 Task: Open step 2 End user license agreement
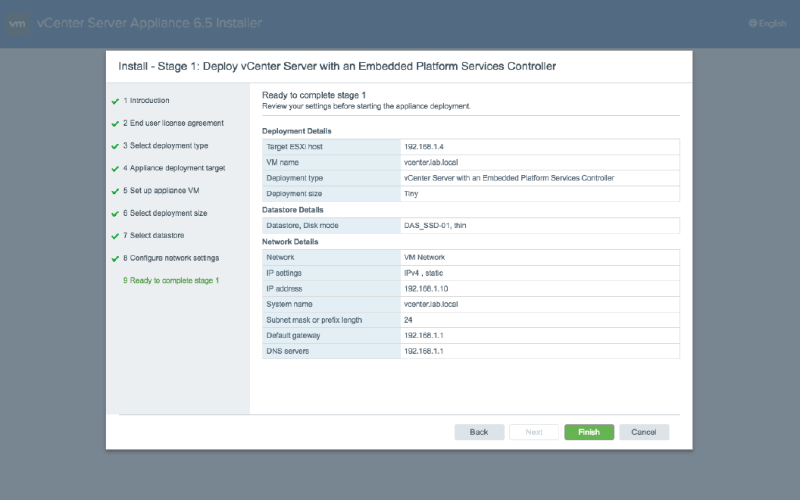pyautogui.click(x=173, y=123)
